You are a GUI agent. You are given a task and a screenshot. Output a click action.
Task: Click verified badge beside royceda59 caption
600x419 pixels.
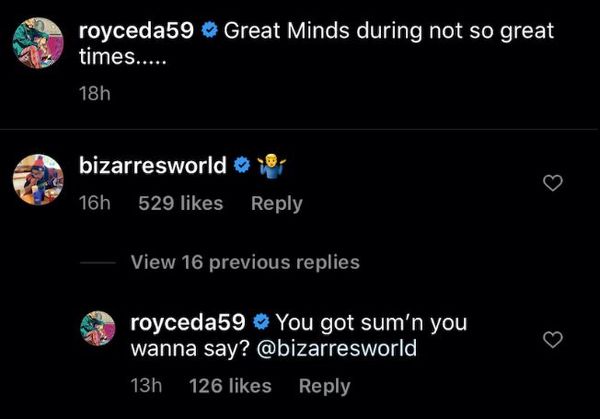pos(209,31)
